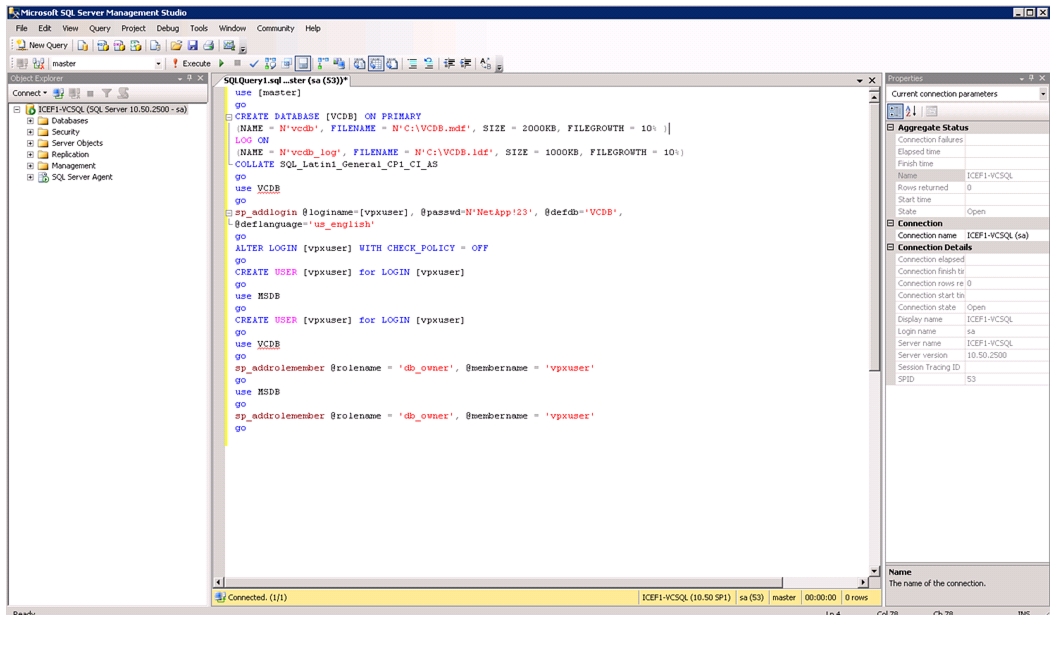
Task: Click ALTER LOGIN line in the editor
Action: click(x=361, y=249)
